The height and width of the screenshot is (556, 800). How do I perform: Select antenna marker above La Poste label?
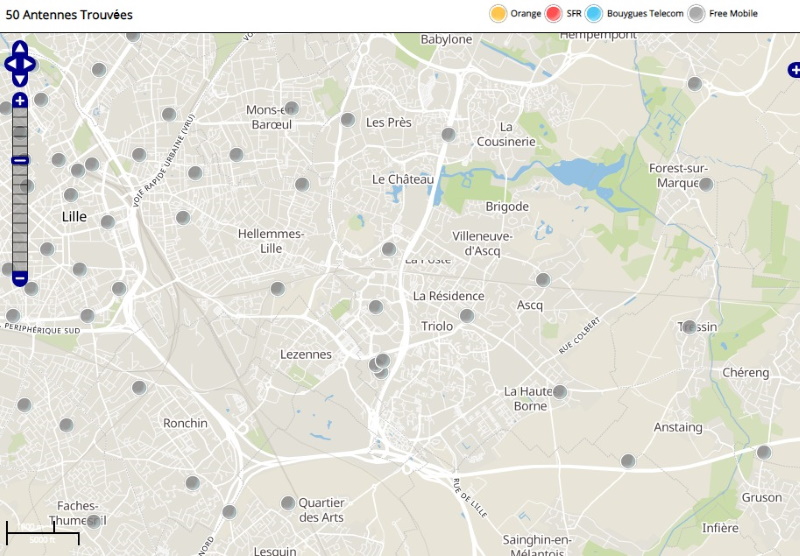point(389,249)
